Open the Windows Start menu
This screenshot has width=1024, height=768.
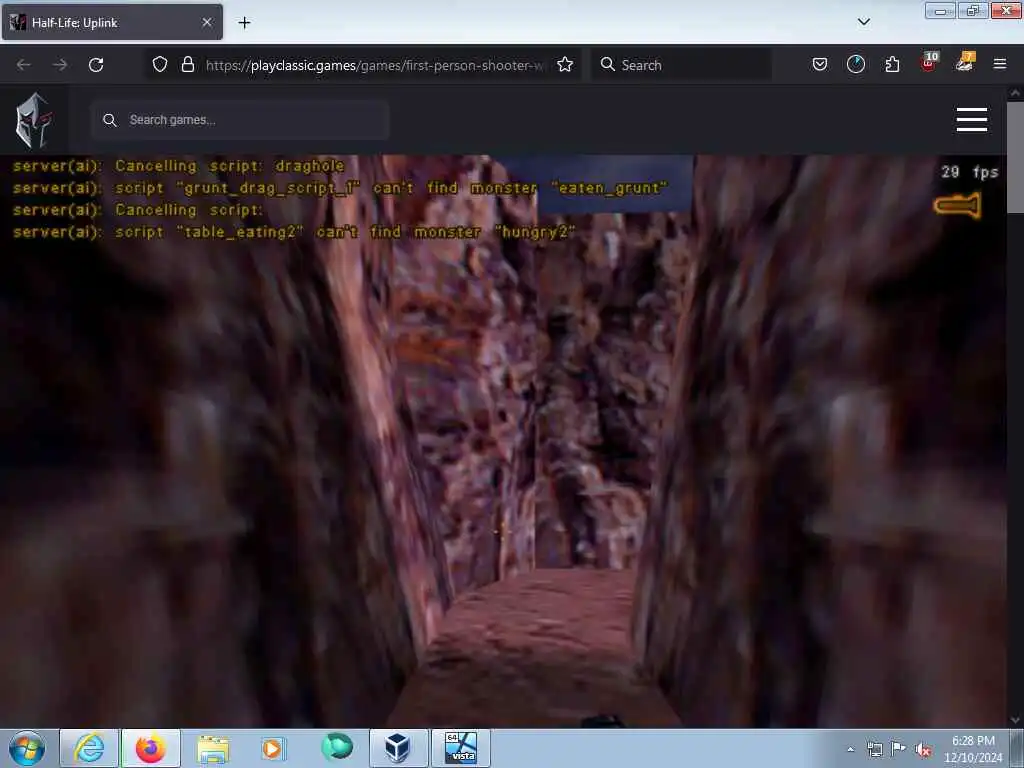27,748
